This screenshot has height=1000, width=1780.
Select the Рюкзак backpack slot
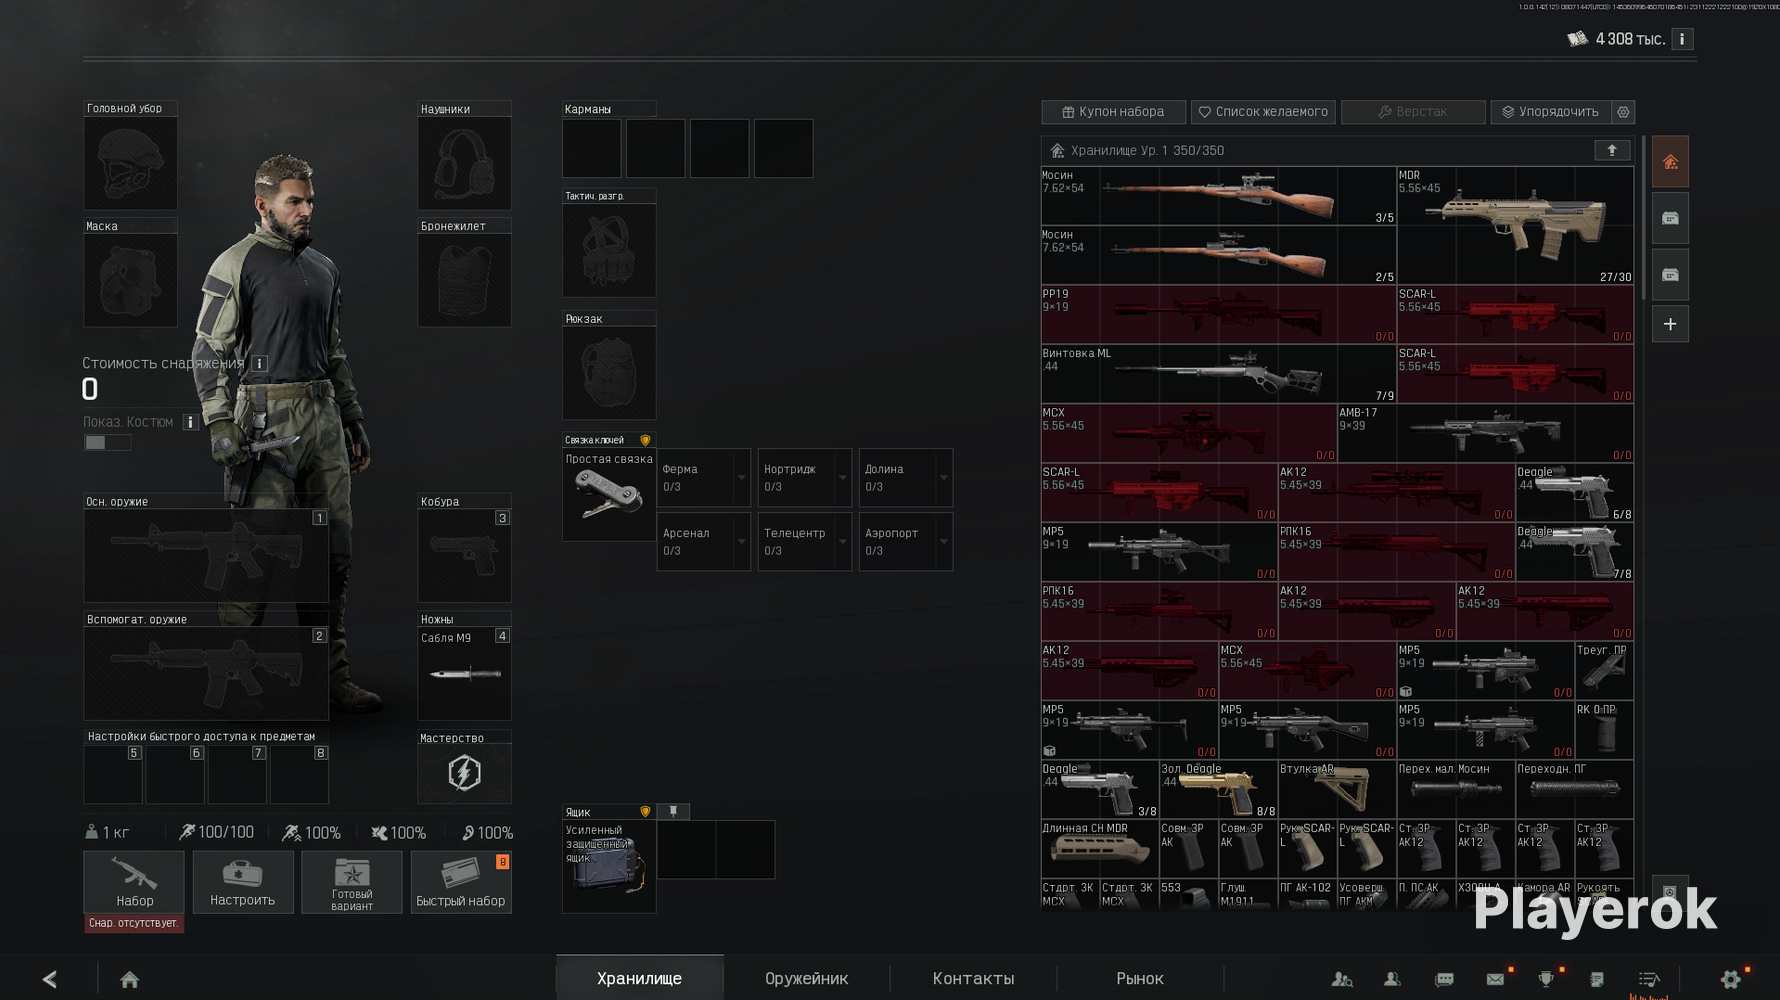coord(609,373)
